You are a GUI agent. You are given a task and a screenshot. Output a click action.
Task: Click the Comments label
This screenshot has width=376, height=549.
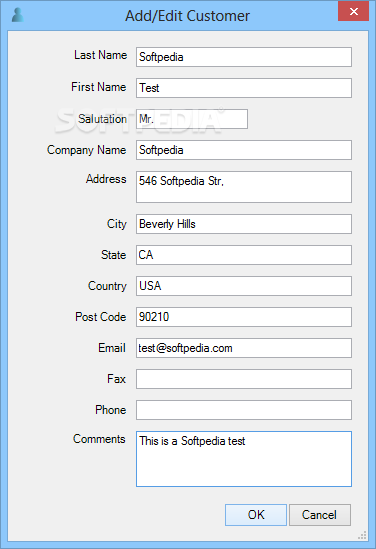[99, 439]
